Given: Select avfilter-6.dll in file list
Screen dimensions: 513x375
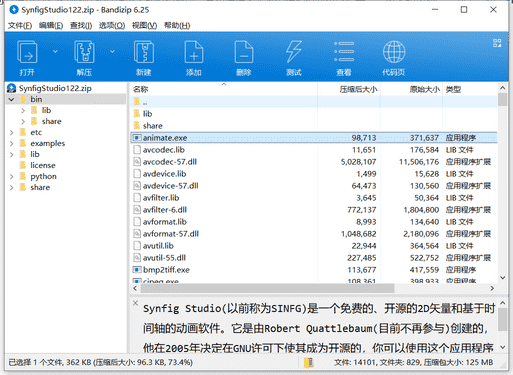Looking at the screenshot, I should (314, 210).
